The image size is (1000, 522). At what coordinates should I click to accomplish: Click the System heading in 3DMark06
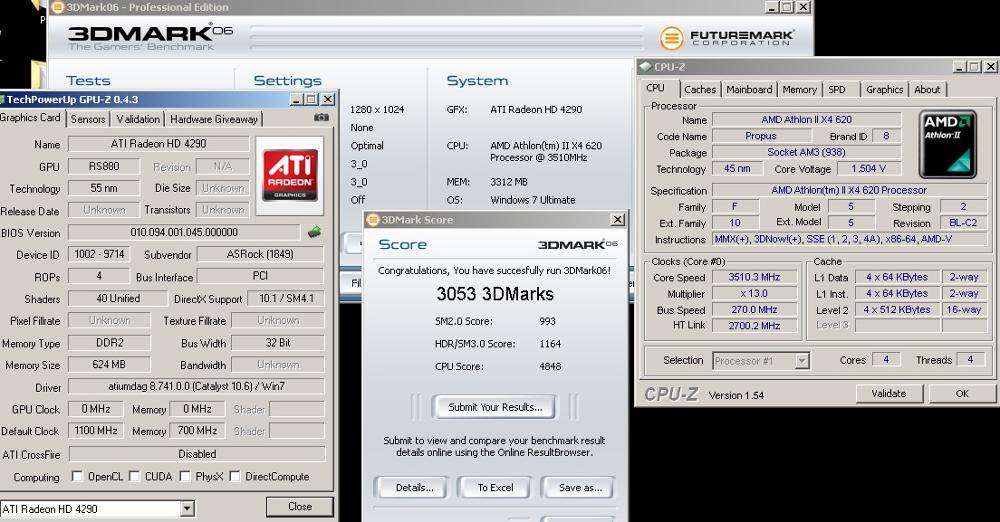click(x=477, y=81)
